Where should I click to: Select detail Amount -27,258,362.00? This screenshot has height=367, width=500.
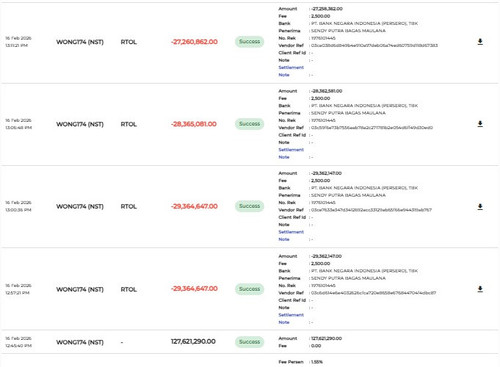tap(327, 9)
